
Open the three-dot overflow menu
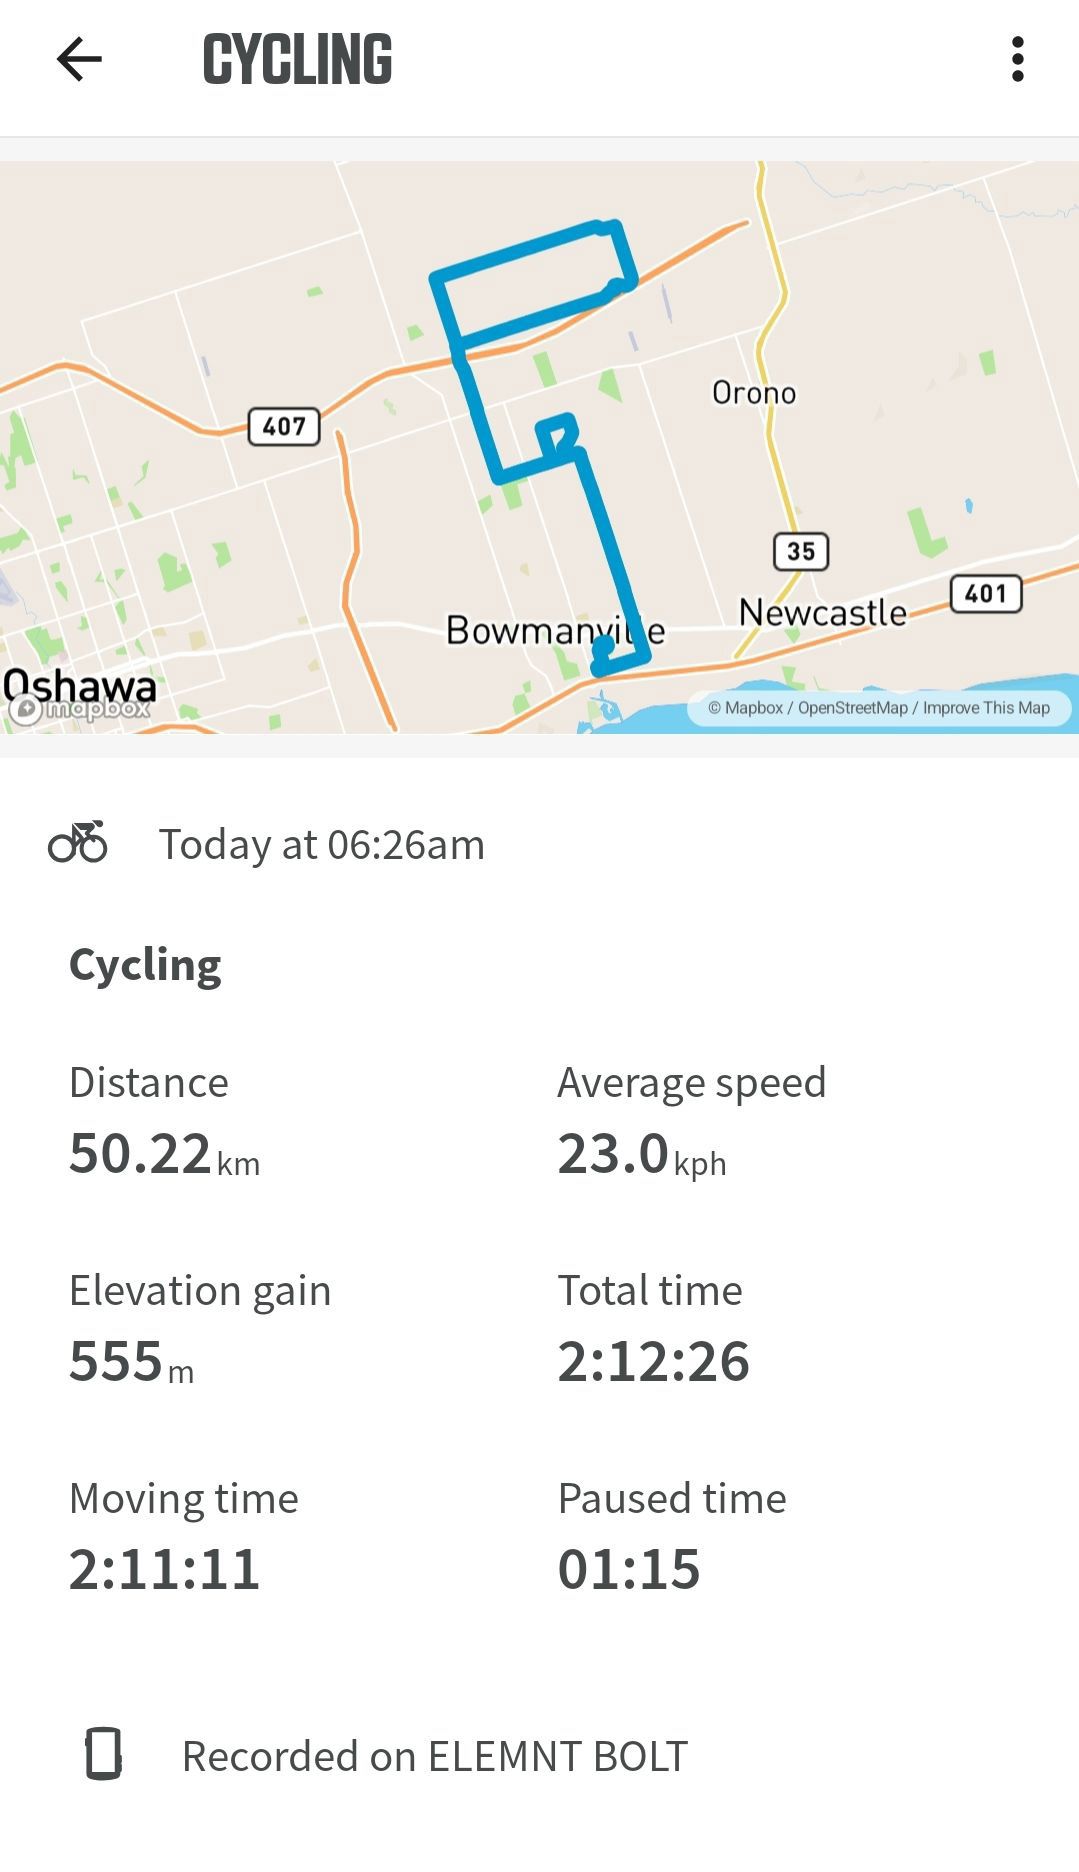coord(1017,60)
